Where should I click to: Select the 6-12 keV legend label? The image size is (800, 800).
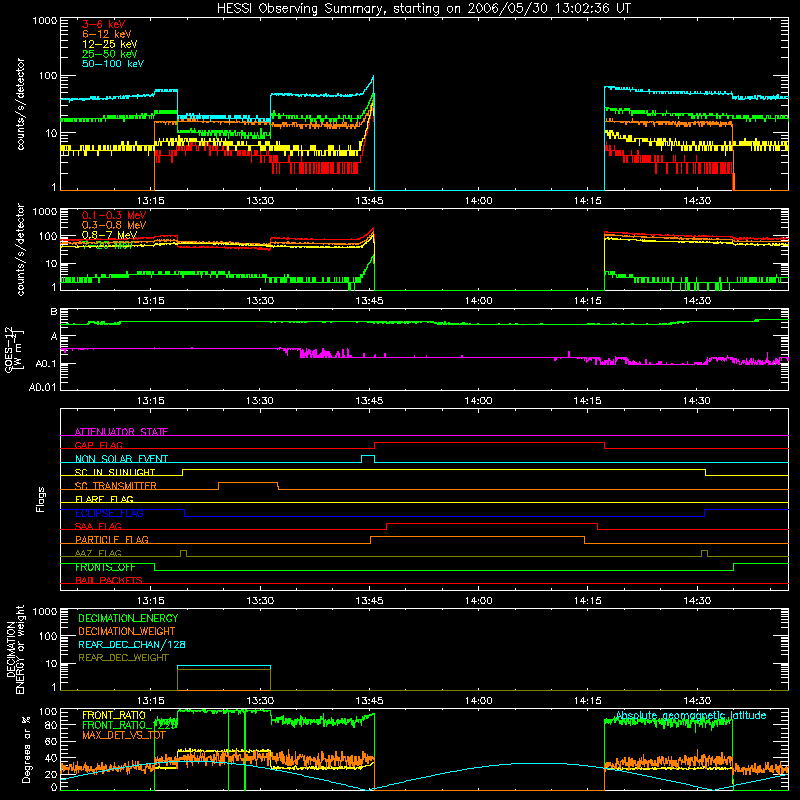coord(107,34)
